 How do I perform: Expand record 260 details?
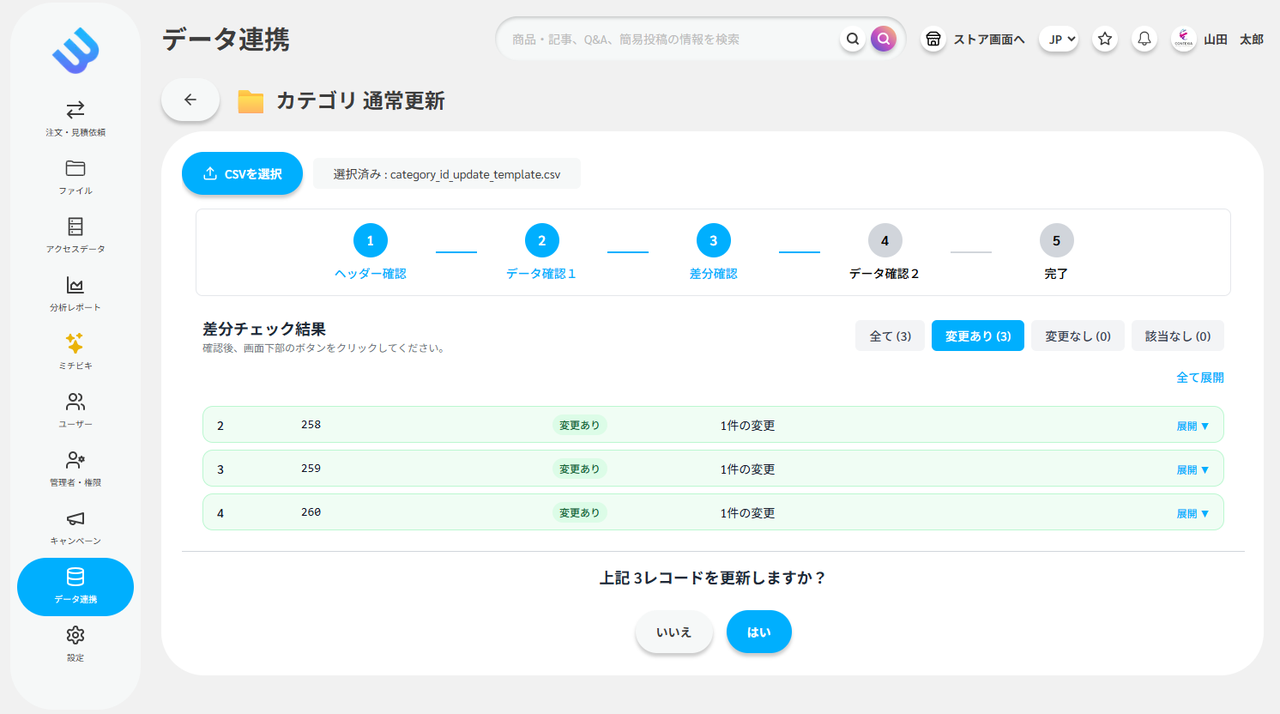pyautogui.click(x=1192, y=512)
